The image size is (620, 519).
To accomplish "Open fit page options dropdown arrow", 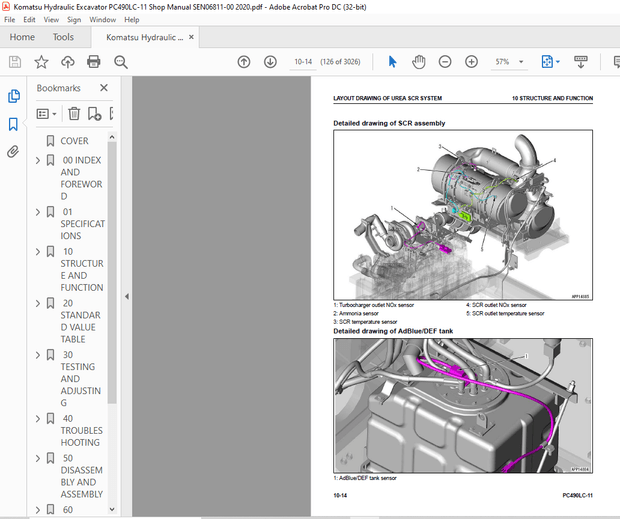I will click(558, 62).
